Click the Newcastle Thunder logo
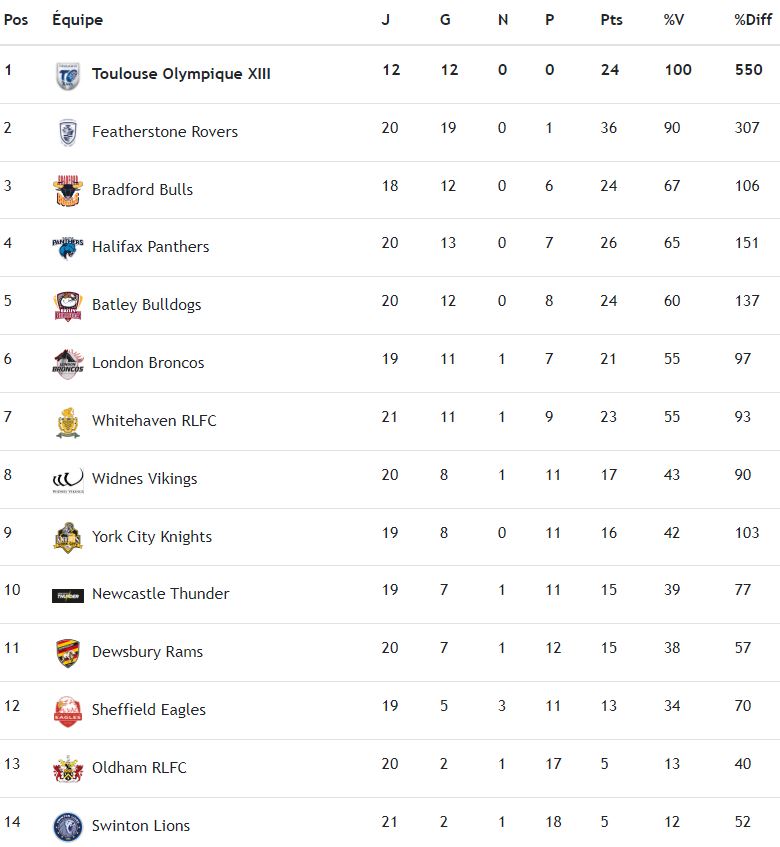The width and height of the screenshot is (780, 847). [68, 595]
